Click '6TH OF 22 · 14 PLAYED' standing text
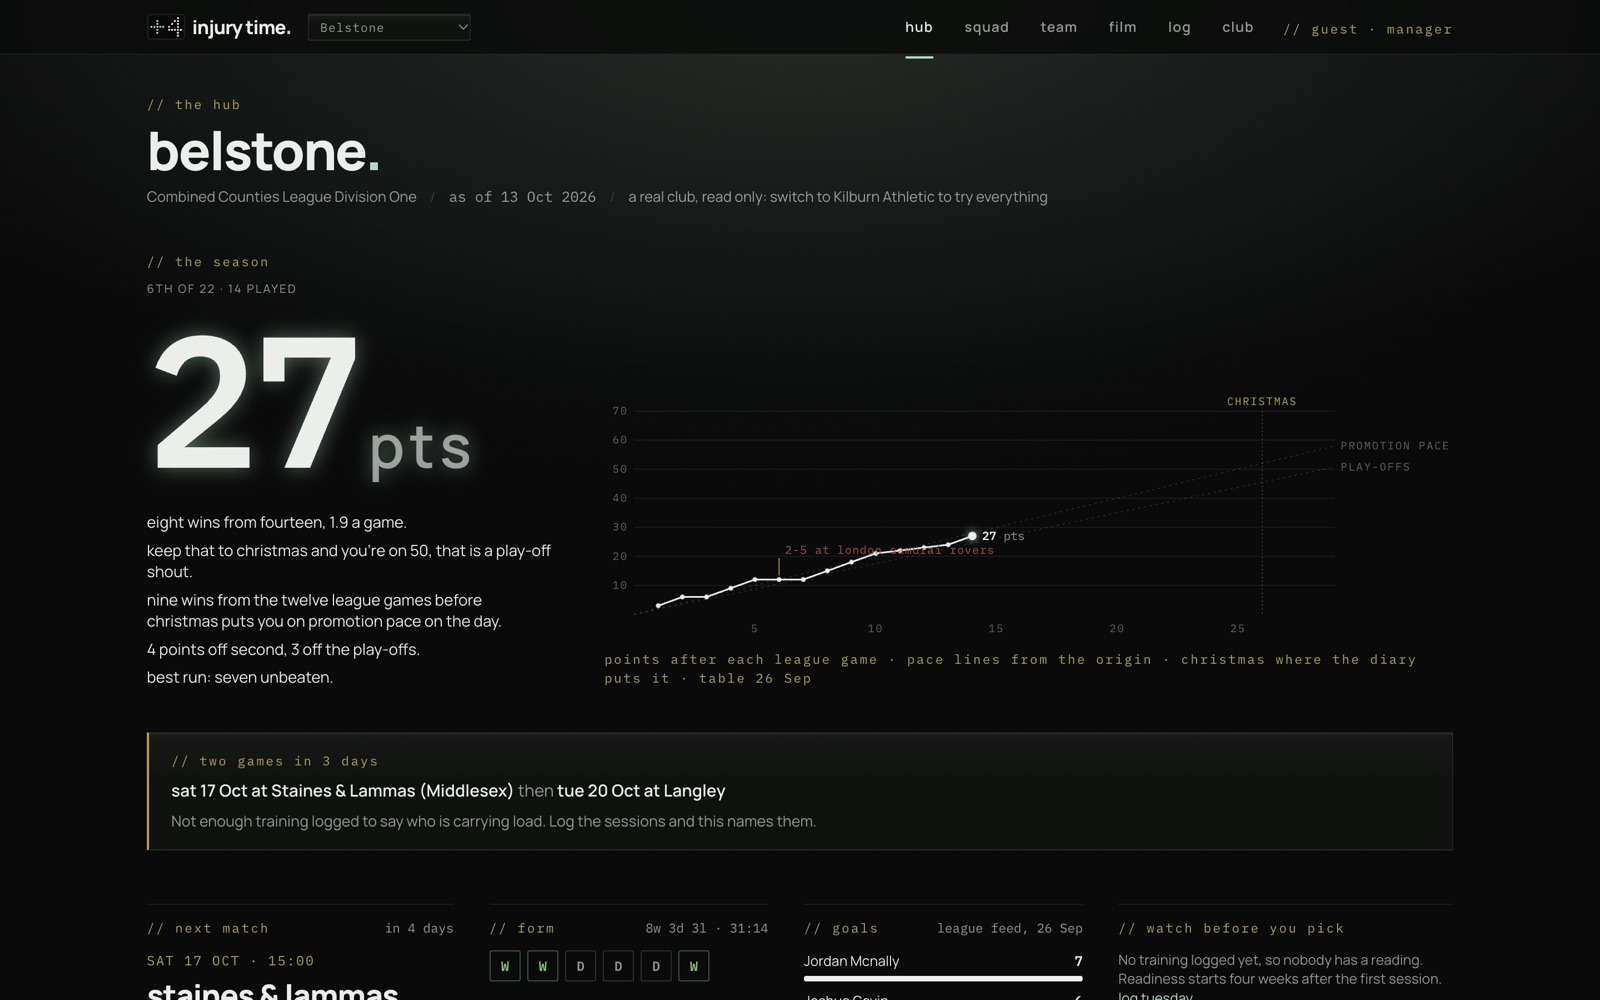This screenshot has height=1000, width=1600. [221, 289]
